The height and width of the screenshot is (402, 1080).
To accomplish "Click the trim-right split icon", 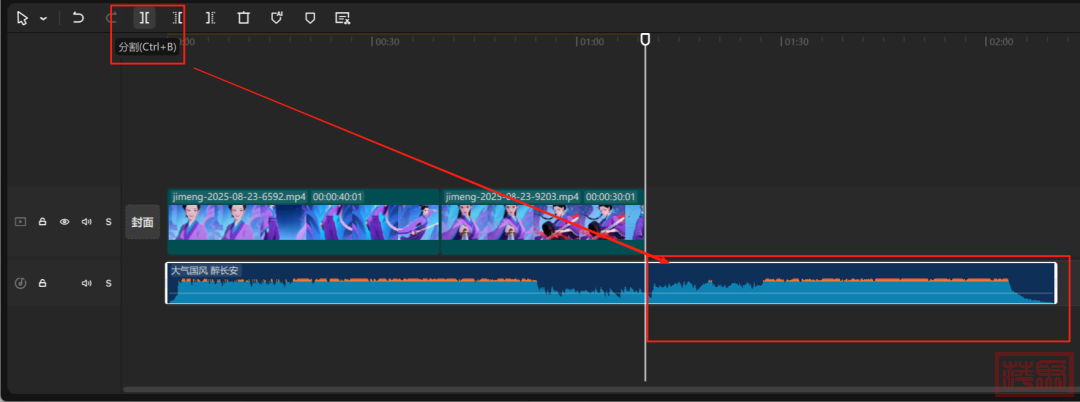I will [x=210, y=18].
